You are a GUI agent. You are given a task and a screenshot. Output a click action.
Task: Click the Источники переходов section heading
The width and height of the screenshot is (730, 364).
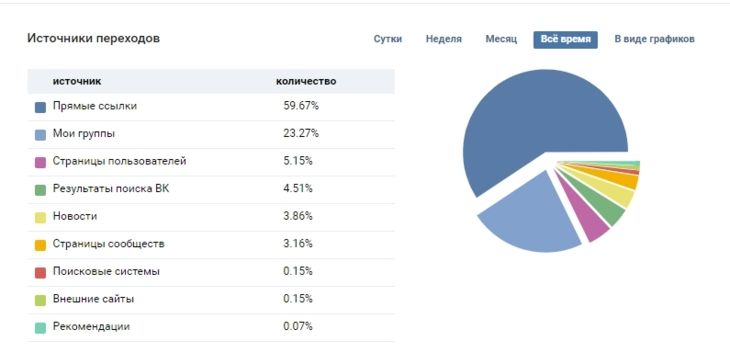coord(94,38)
